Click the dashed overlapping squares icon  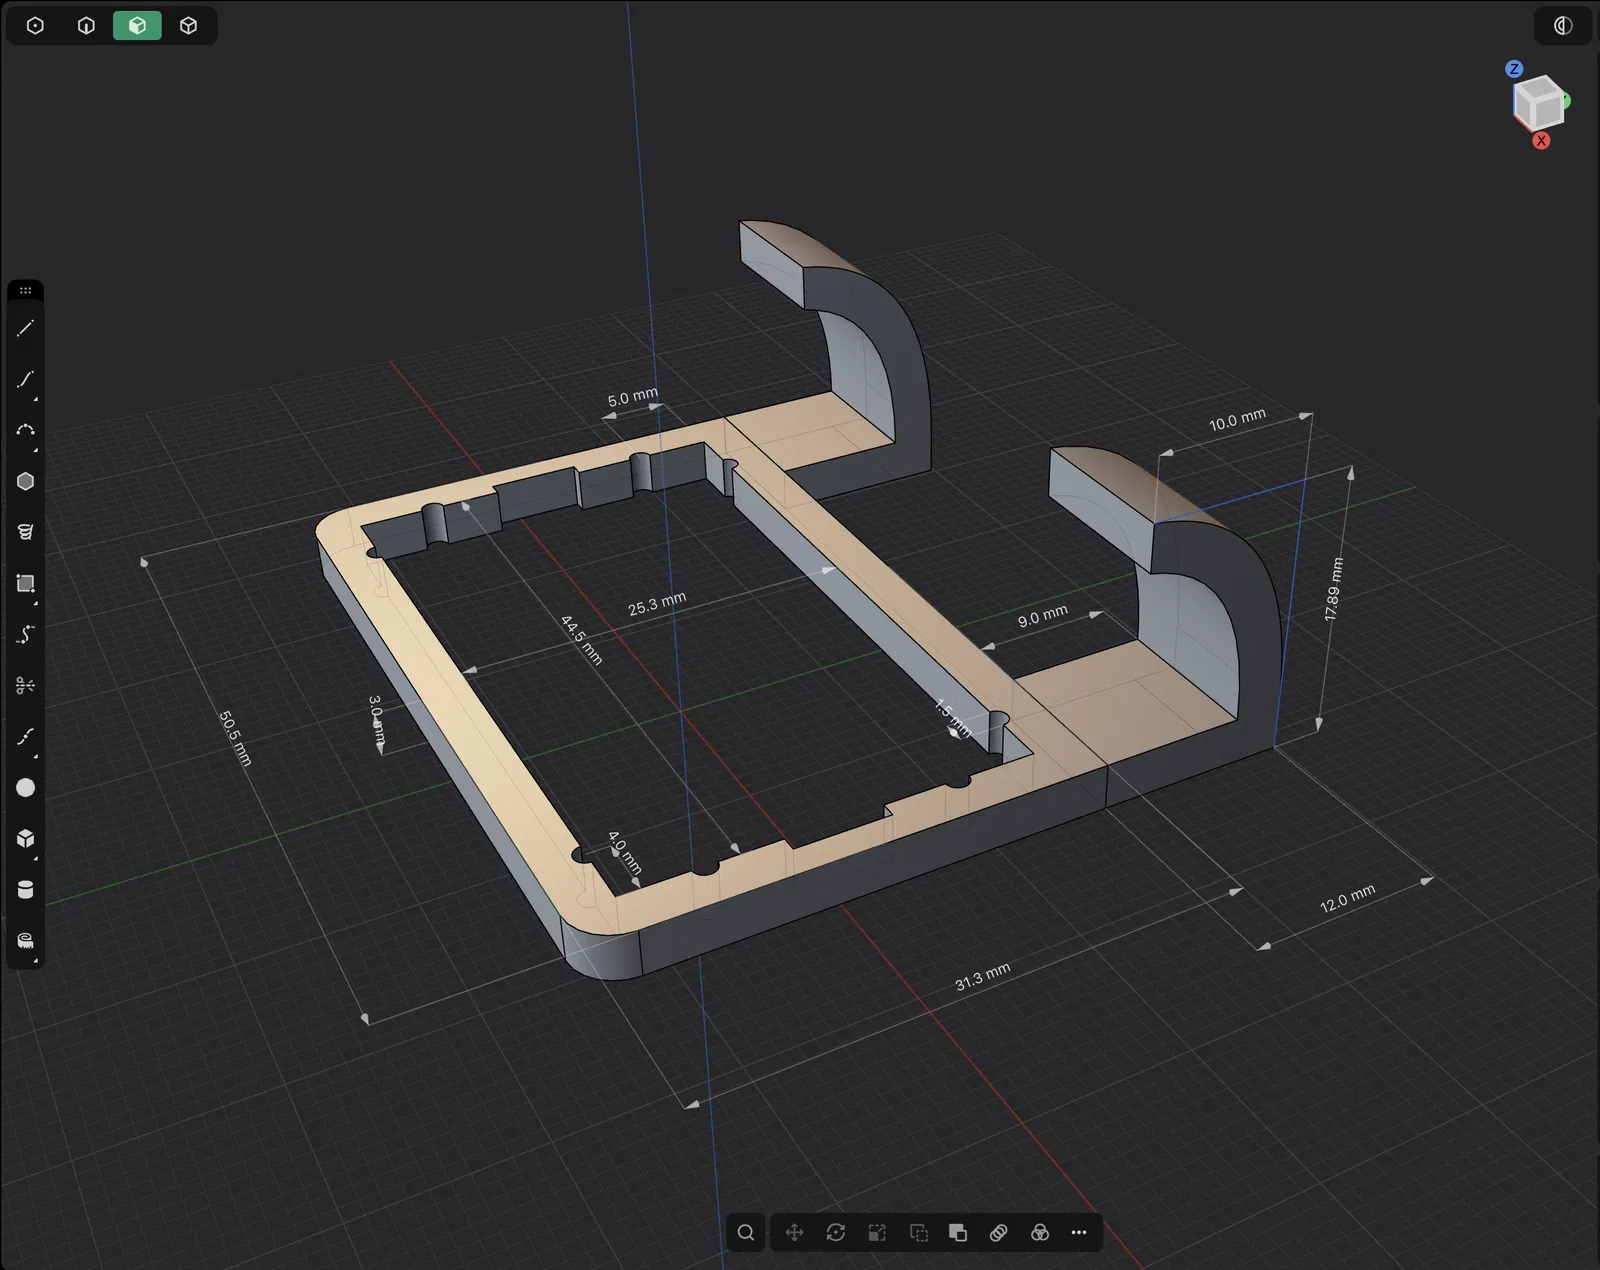click(x=918, y=1232)
